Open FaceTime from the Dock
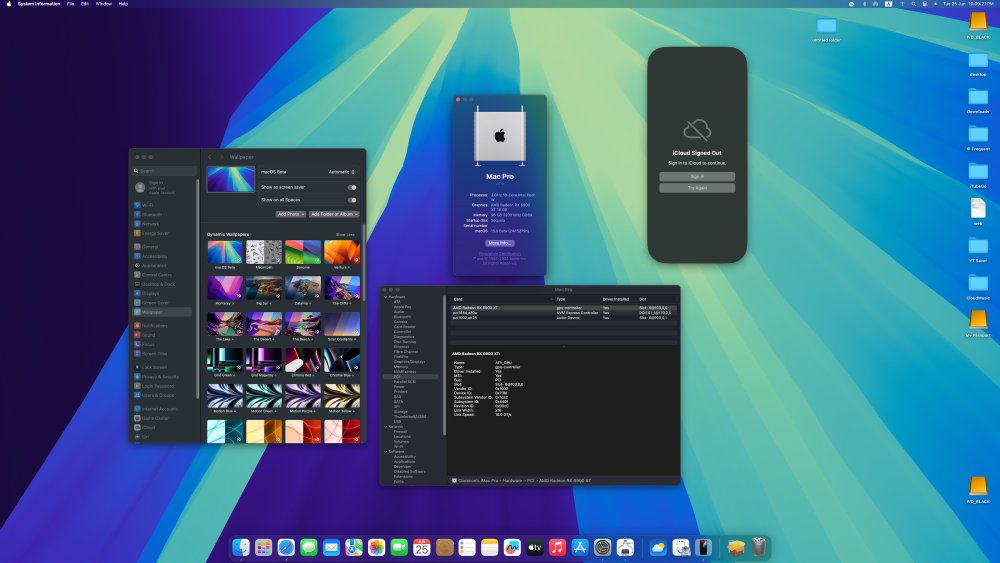 pos(399,547)
